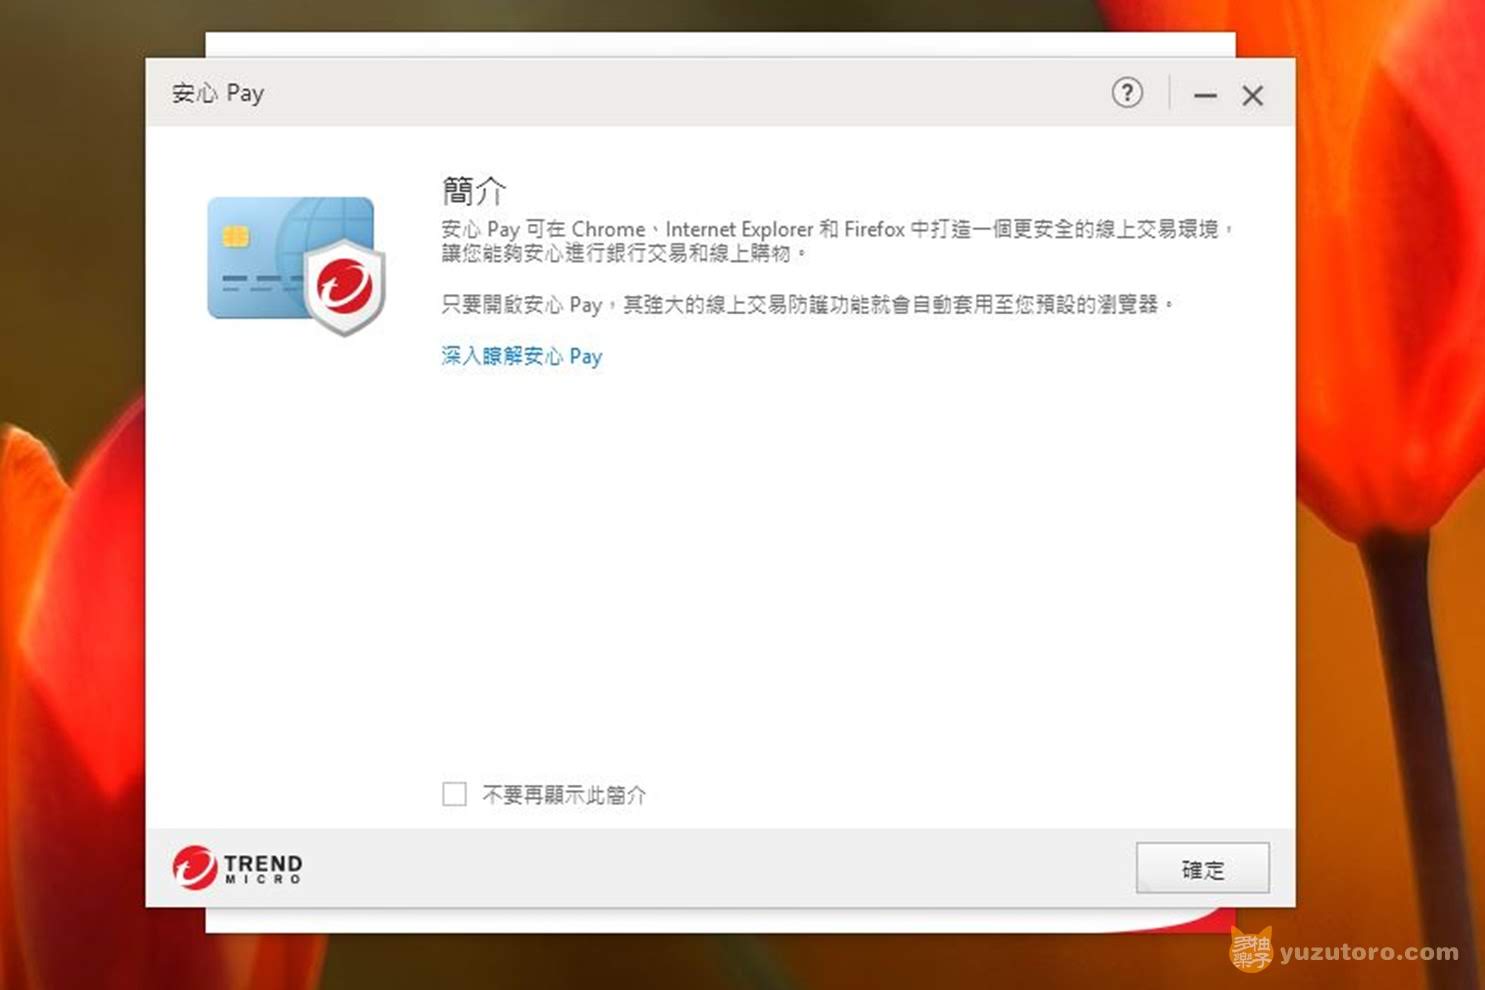Screen dimensions: 1485x990
Task: Click the 不要再顯示此簡介 label text
Action: pos(564,794)
